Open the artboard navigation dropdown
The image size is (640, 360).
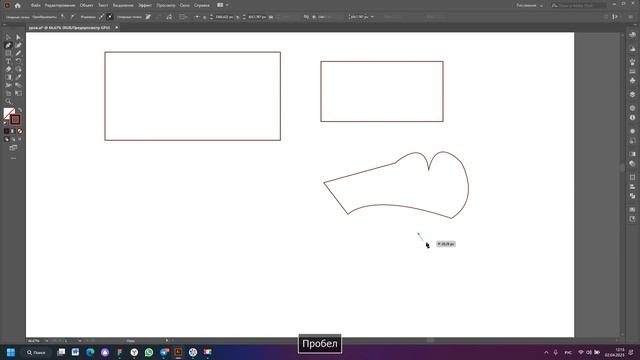click(x=79, y=340)
